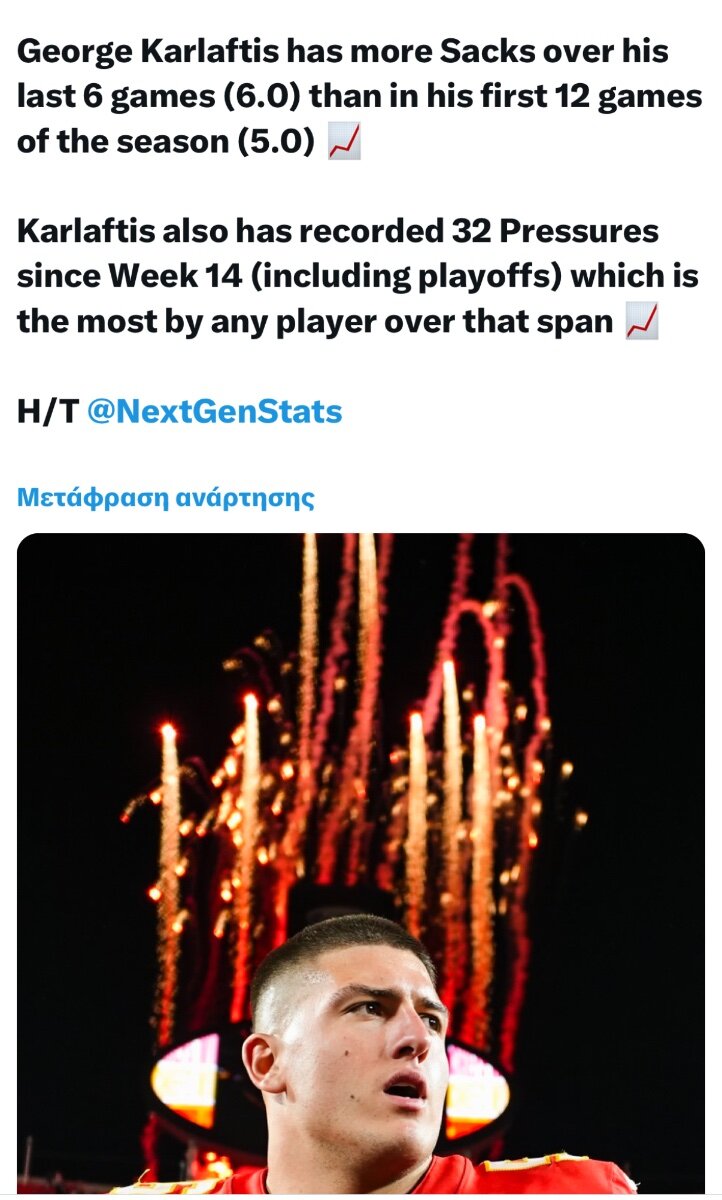This screenshot has width=722, height=1200.
Task: Click the chart emoji after 'that span'
Action: point(641,322)
